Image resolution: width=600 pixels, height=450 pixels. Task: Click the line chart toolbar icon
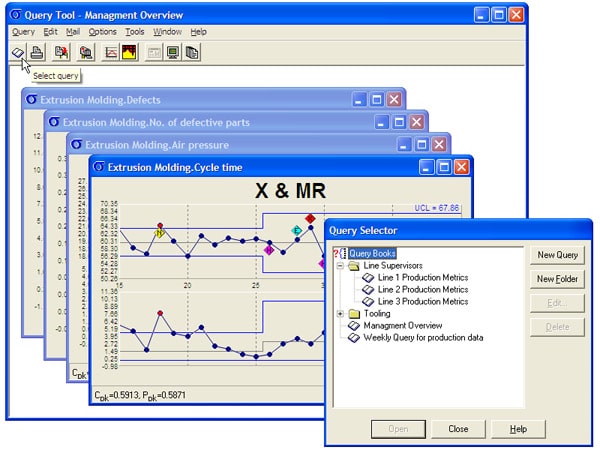110,52
